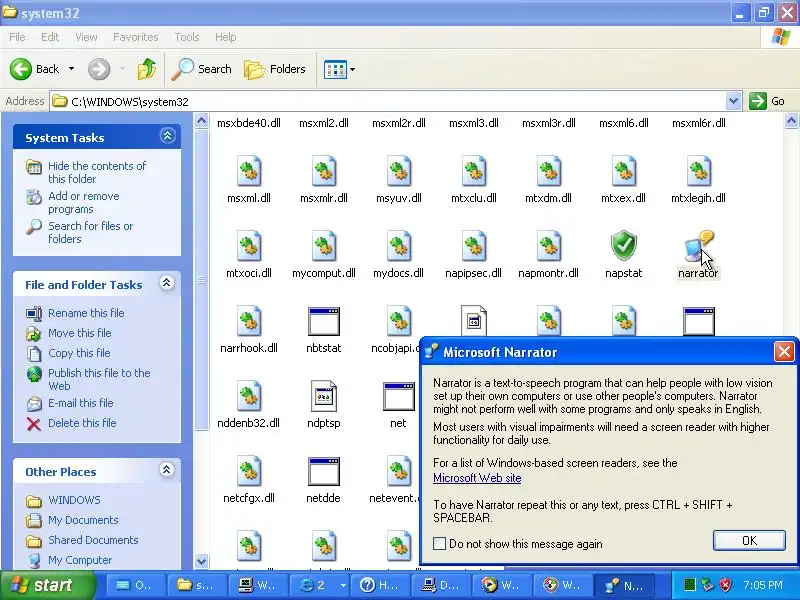The height and width of the screenshot is (600, 800).
Task: Click 'E-mail this file' task
Action: tap(81, 403)
